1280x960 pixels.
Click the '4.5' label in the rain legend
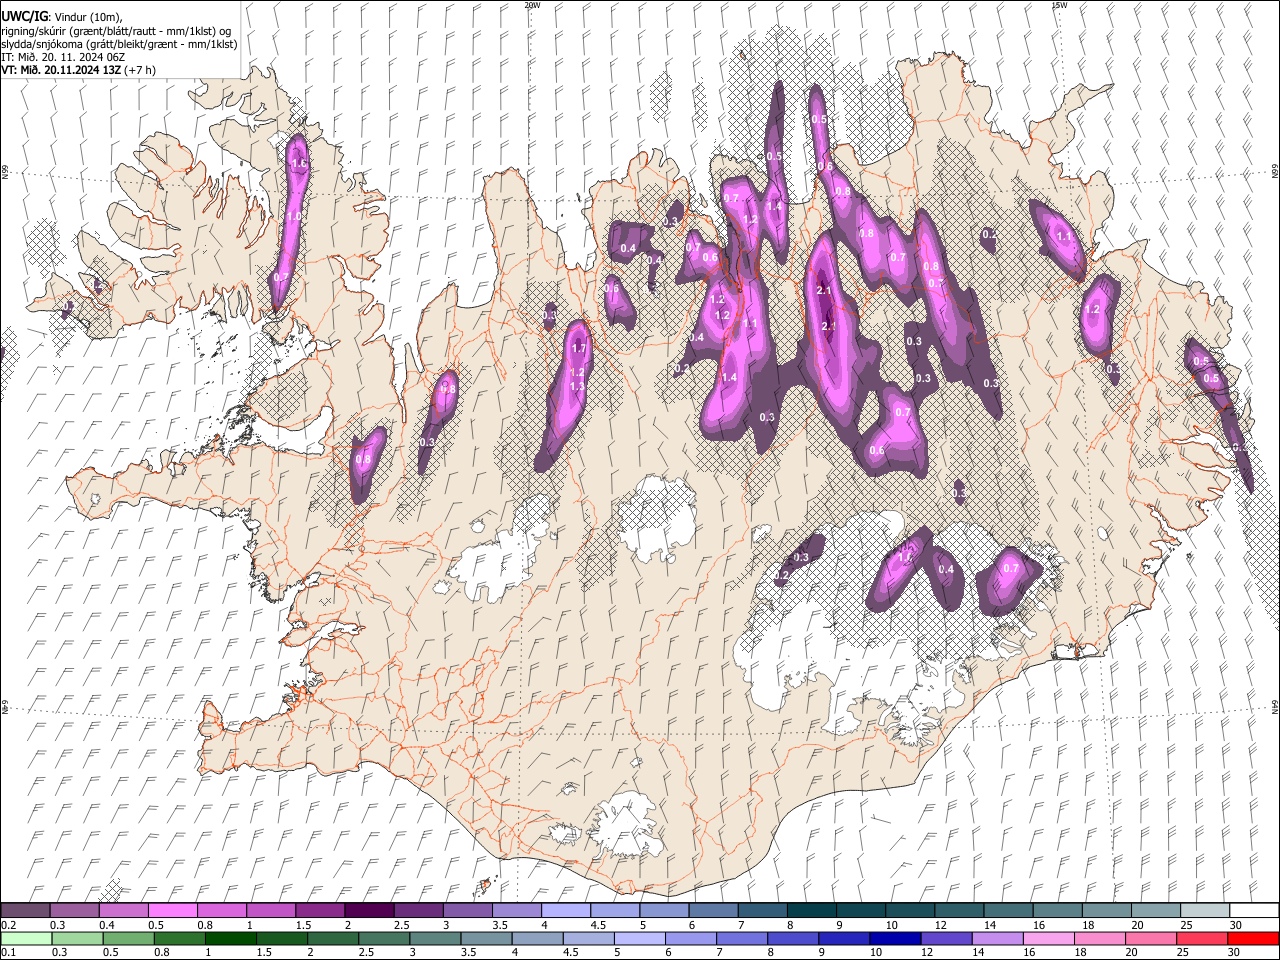(570, 953)
